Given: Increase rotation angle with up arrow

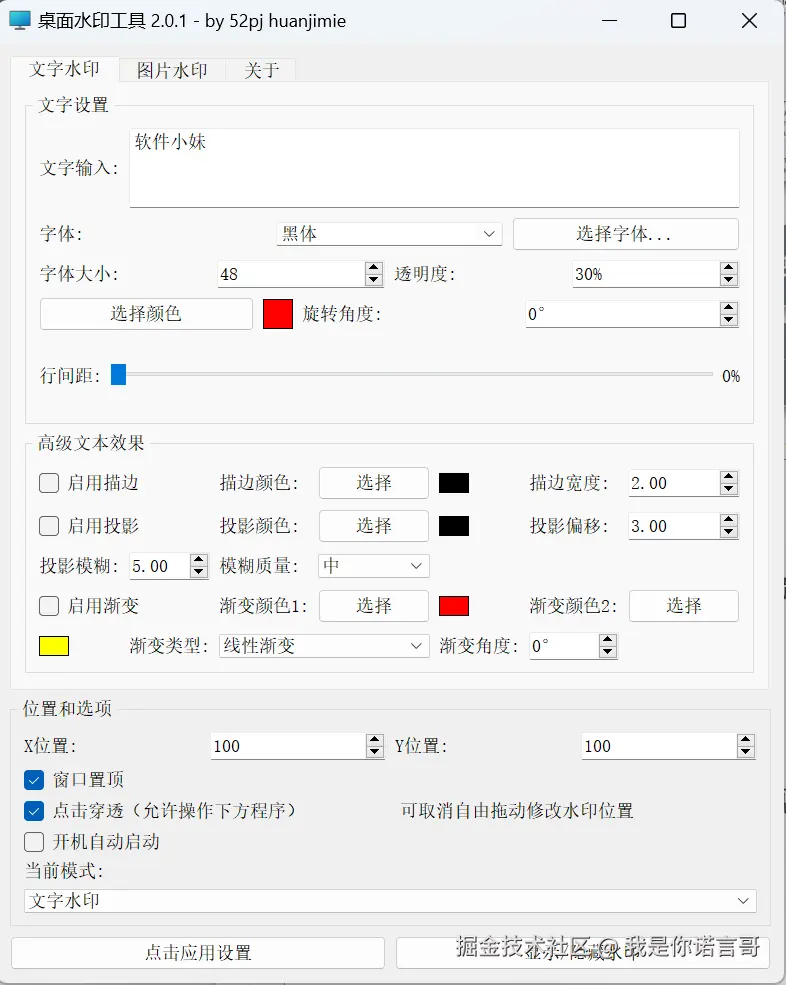Looking at the screenshot, I should click(x=728, y=308).
